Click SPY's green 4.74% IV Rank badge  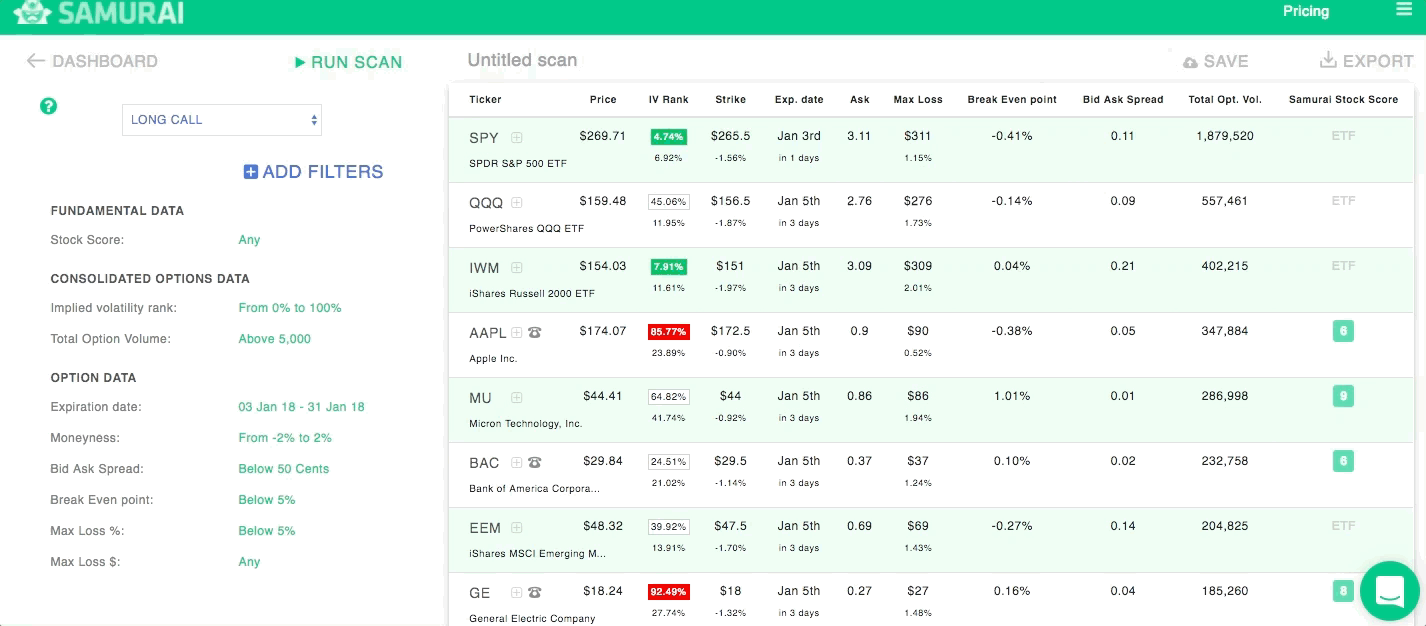(x=669, y=136)
